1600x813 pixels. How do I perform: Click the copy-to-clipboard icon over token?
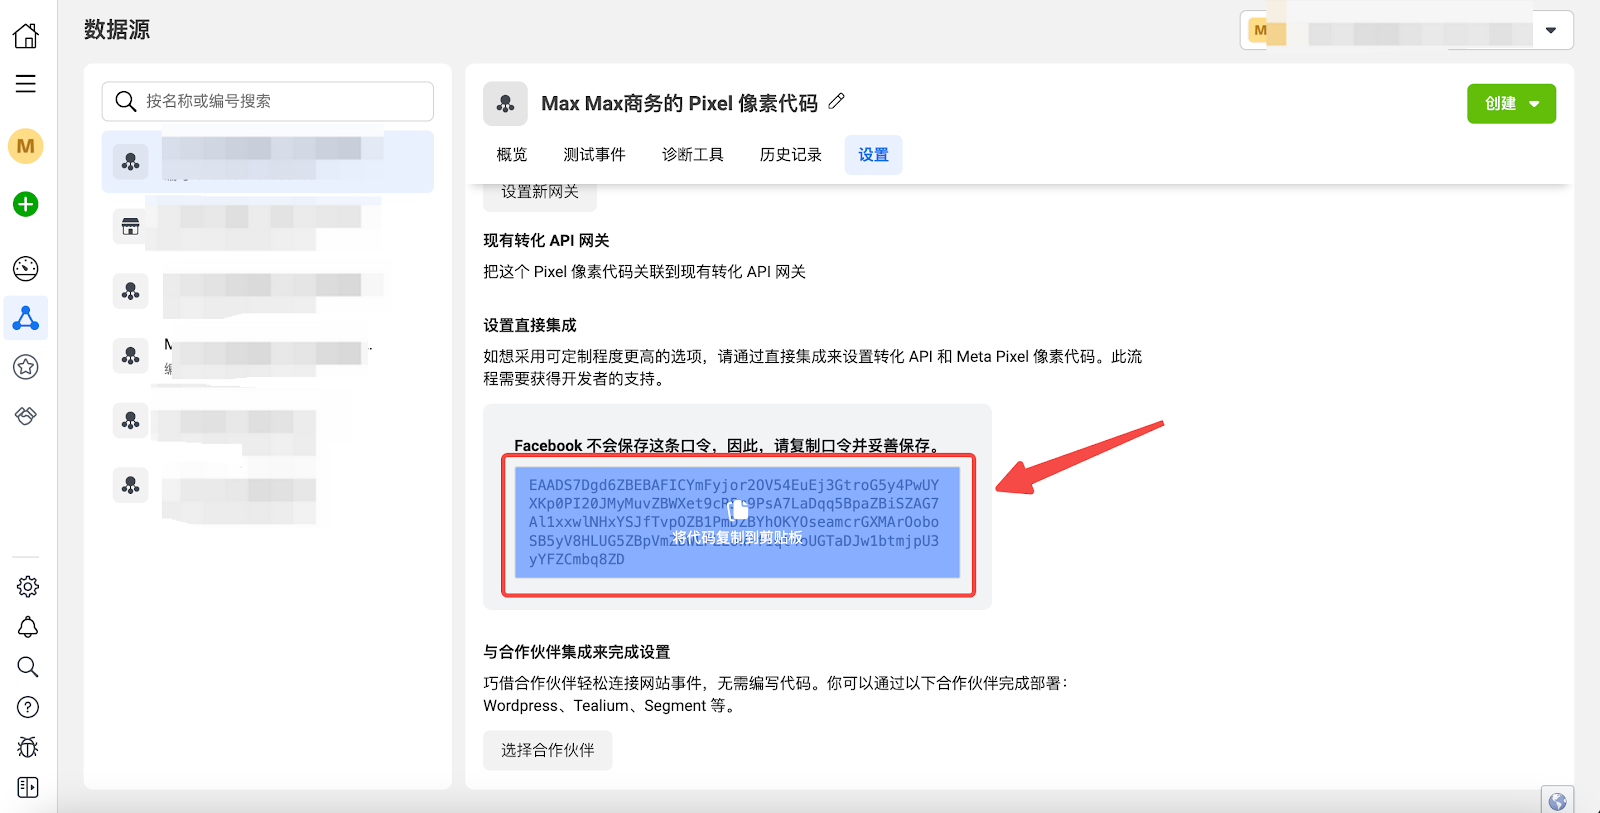coord(738,509)
